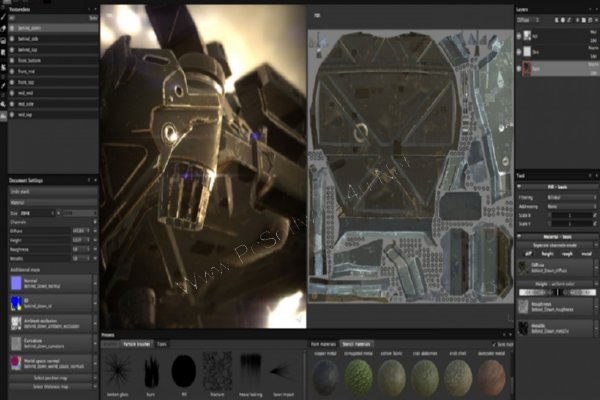600x400 pixels.
Task: Click the Select thickness map button
Action: point(51,387)
